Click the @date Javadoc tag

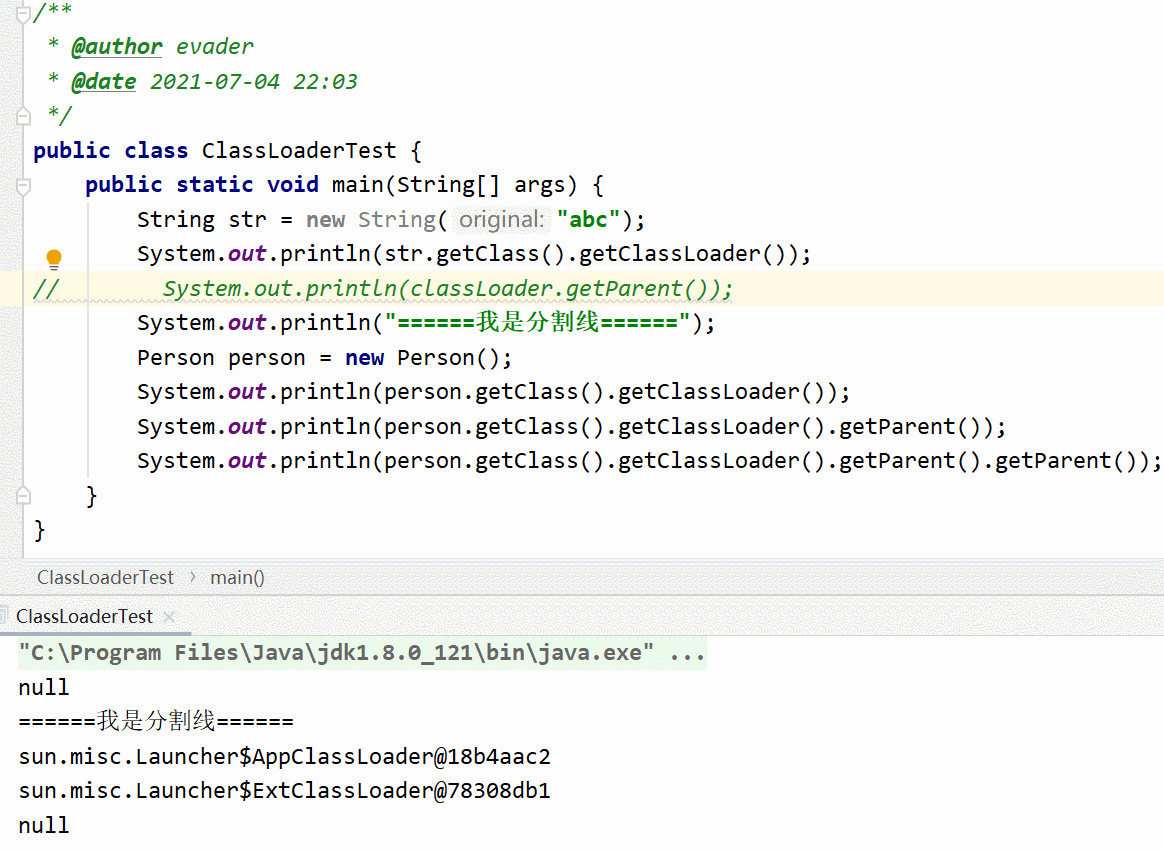(x=104, y=82)
